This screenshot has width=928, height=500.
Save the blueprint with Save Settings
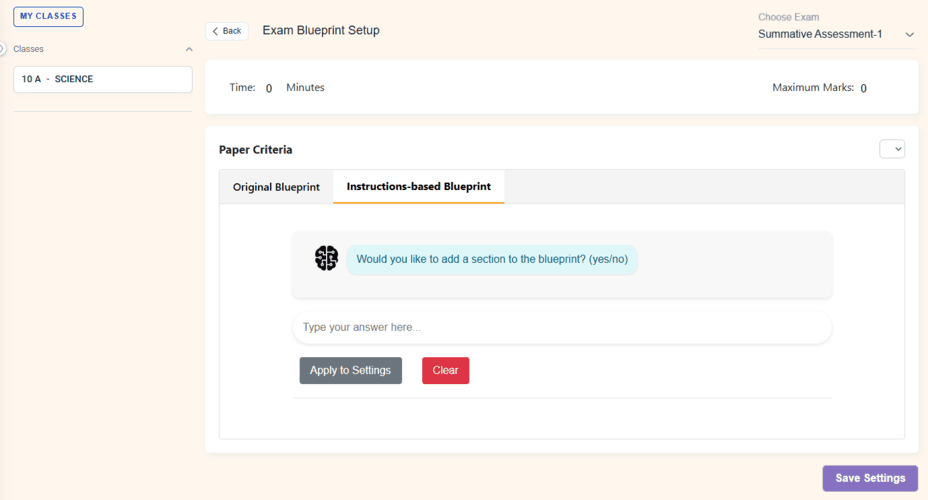tap(869, 478)
